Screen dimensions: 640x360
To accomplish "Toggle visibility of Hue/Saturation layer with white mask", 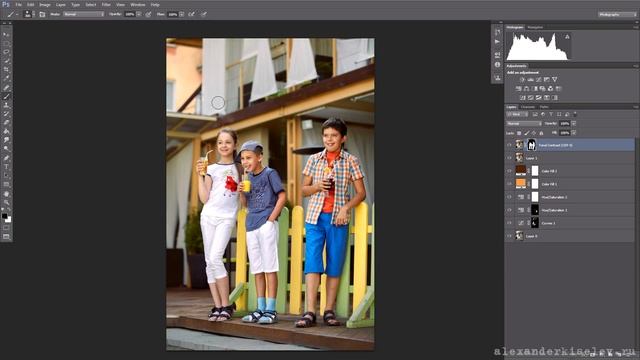I will point(509,197).
